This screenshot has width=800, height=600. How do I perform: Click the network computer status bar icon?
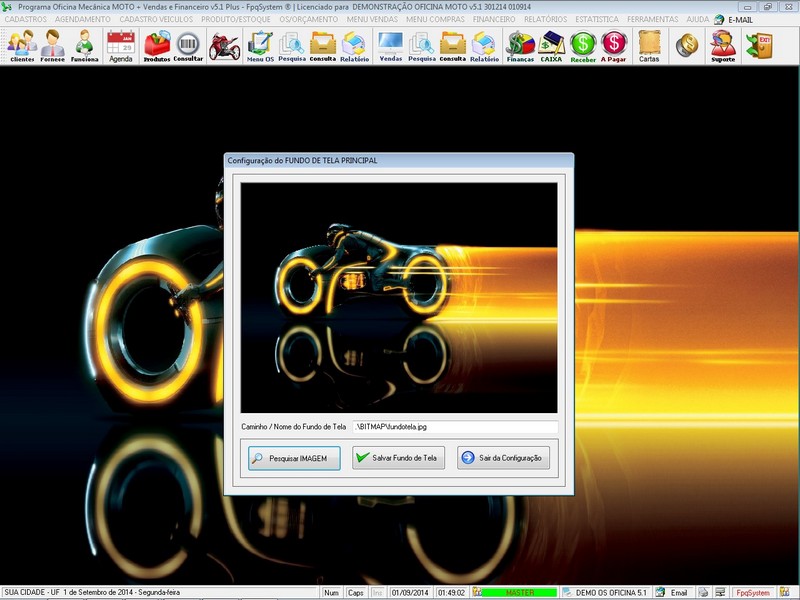click(720, 592)
